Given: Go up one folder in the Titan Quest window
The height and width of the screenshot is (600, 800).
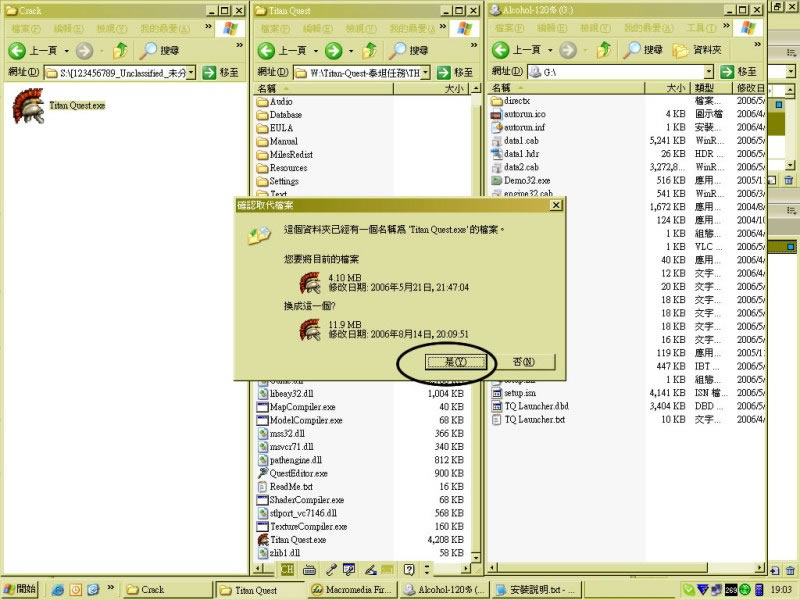Looking at the screenshot, I should coord(369,50).
